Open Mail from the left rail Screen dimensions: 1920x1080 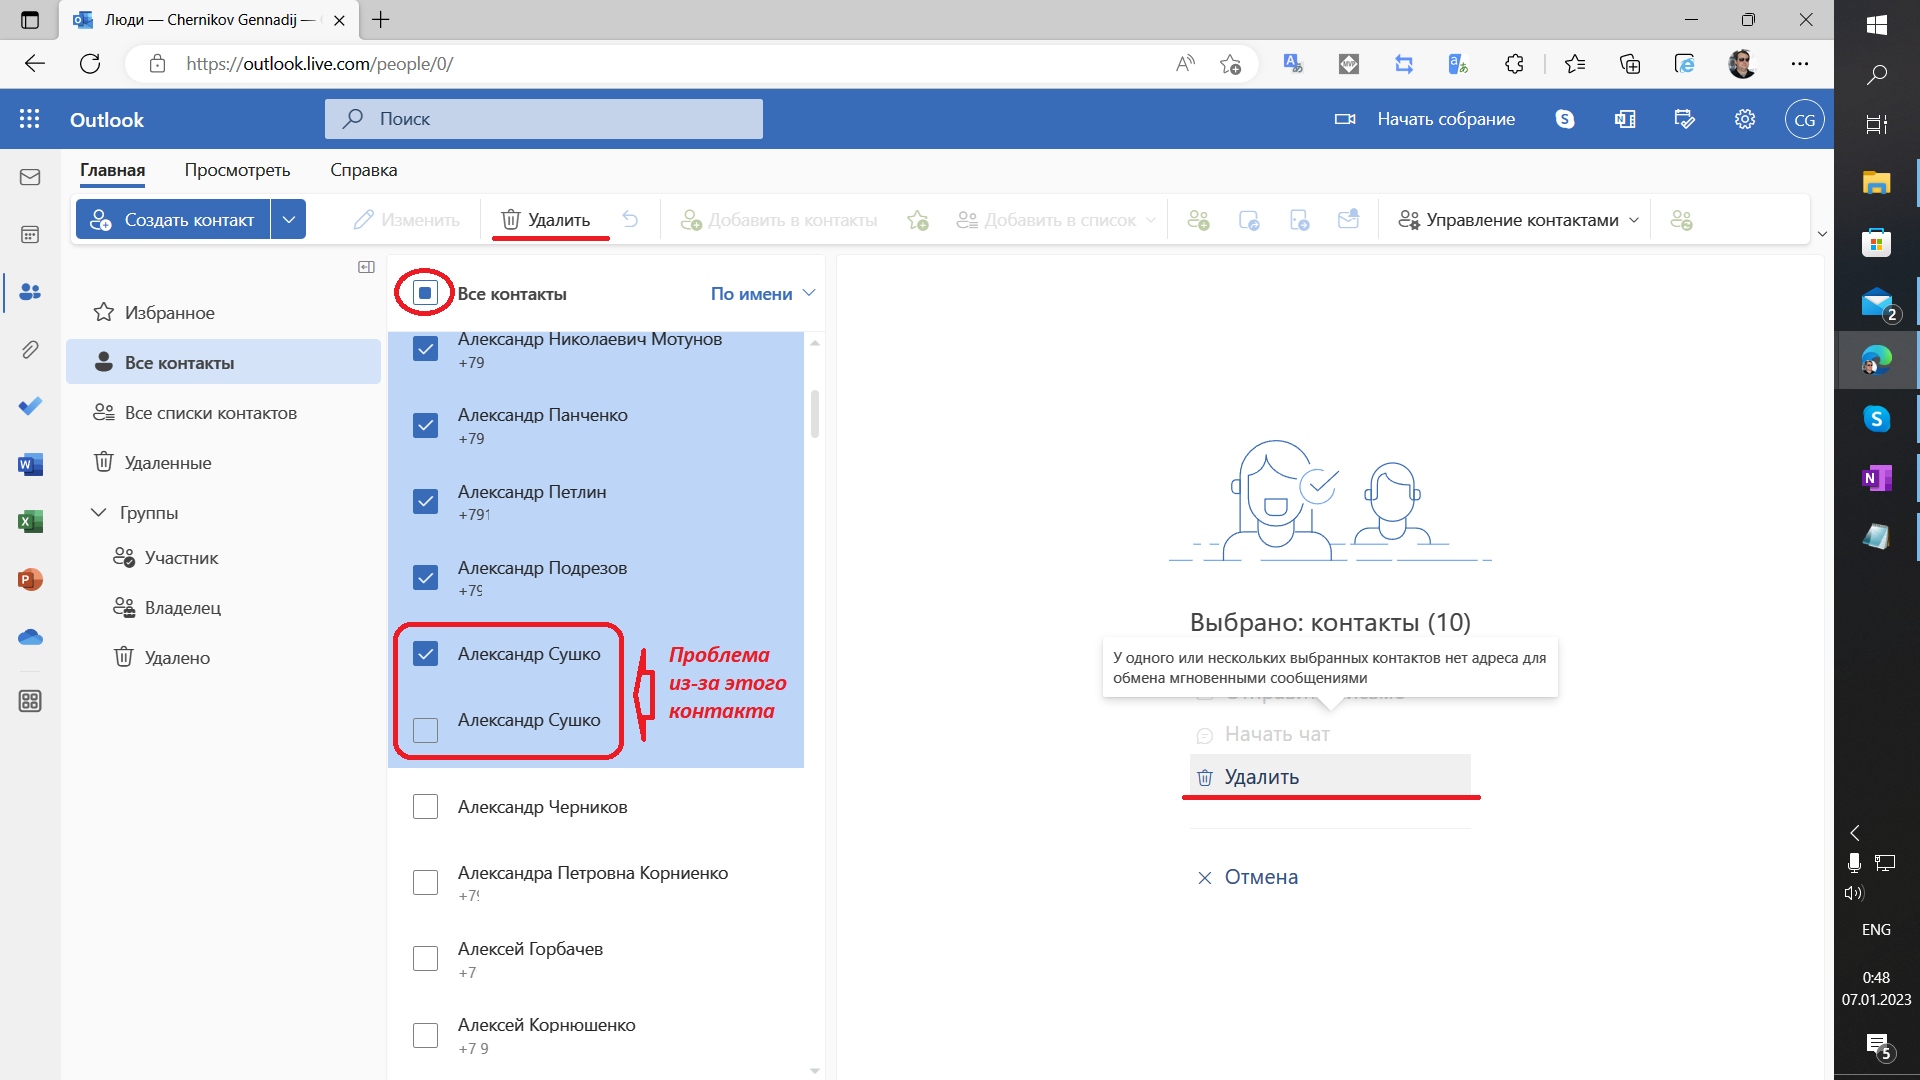[x=30, y=177]
